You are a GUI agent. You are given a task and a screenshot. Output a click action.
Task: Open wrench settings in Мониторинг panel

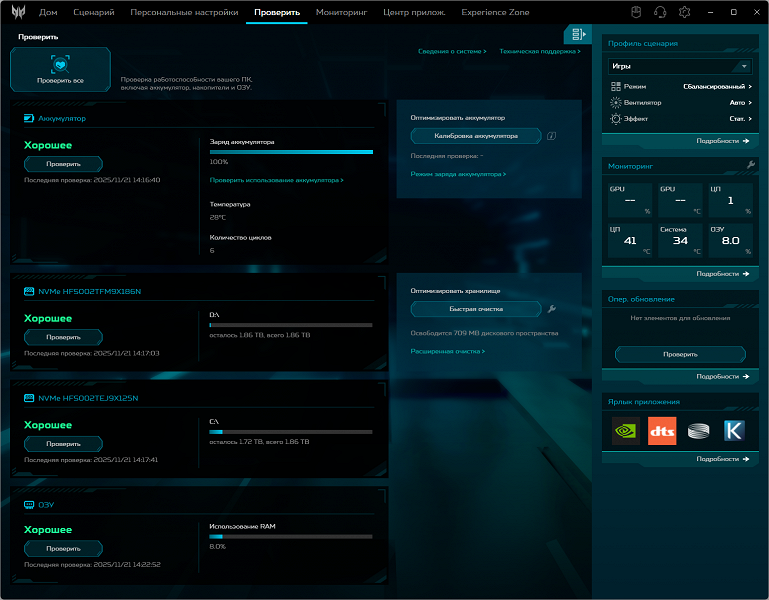pyautogui.click(x=751, y=165)
